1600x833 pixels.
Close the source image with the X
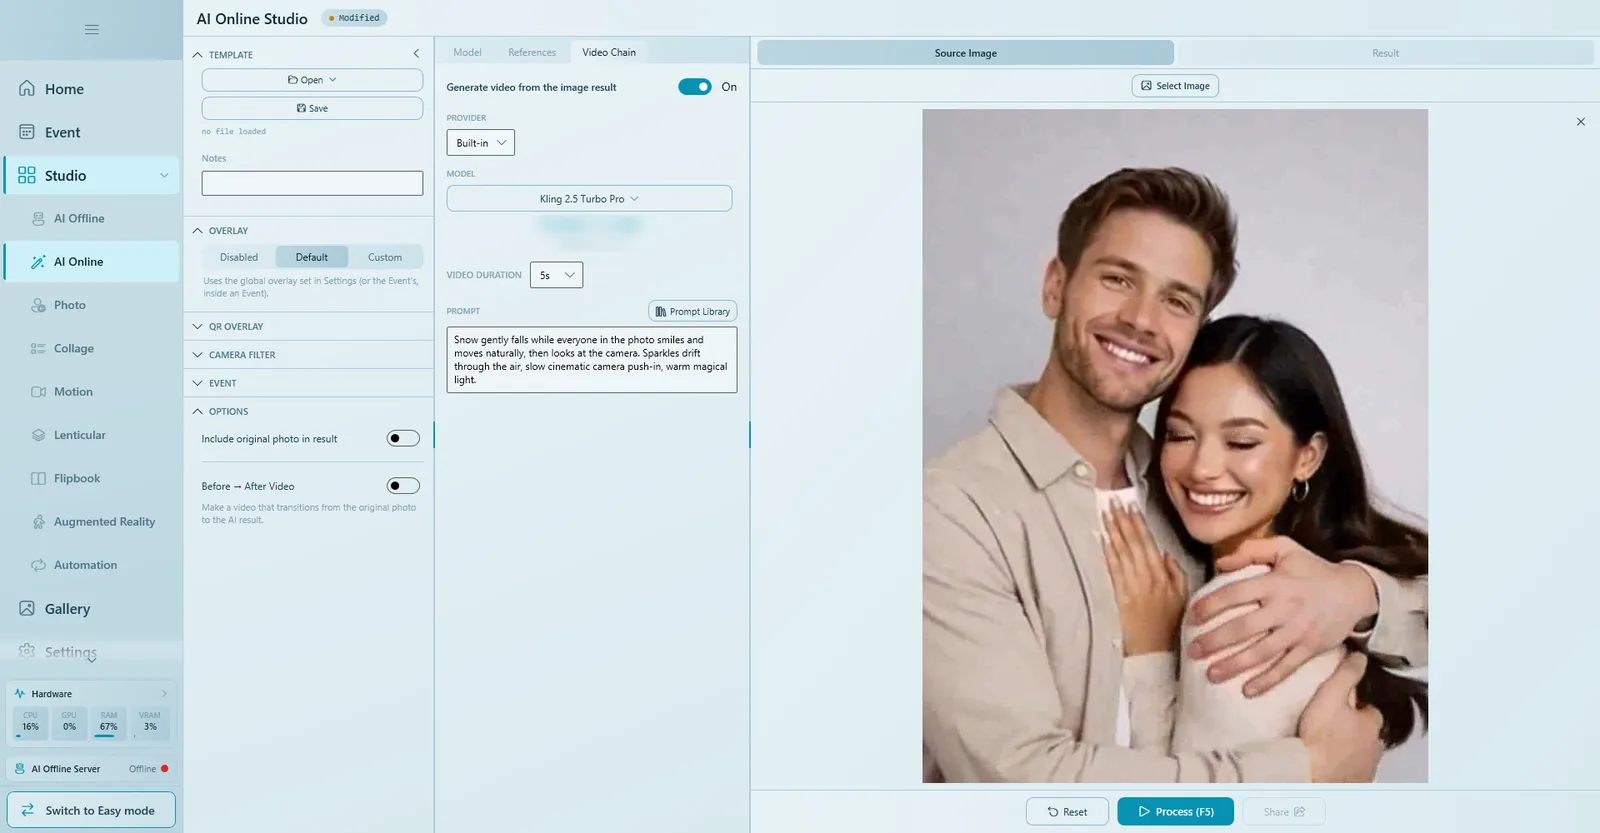pos(1581,122)
